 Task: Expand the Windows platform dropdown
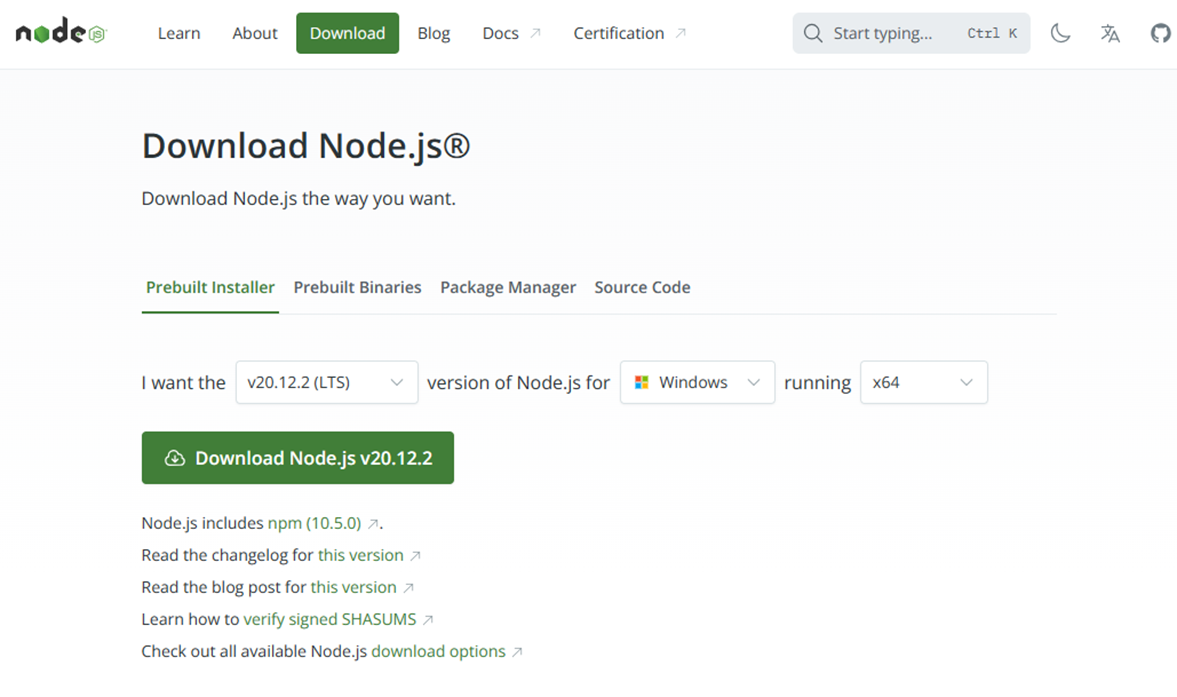coord(697,382)
